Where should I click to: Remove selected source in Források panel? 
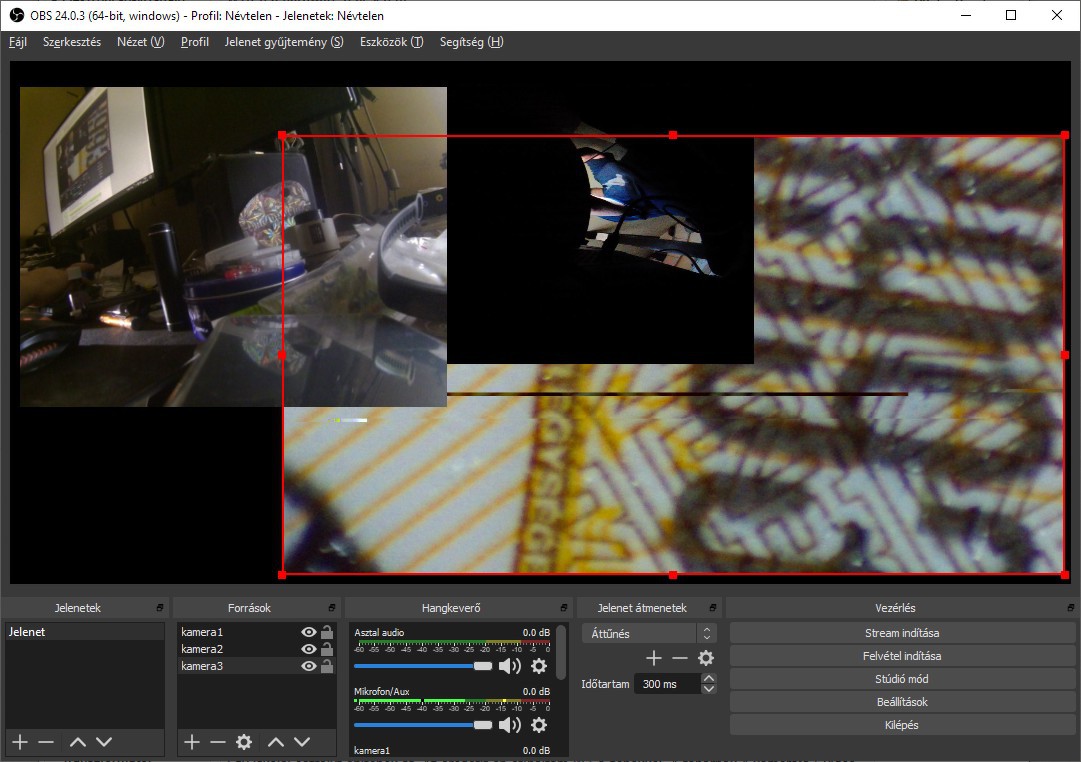coord(218,742)
